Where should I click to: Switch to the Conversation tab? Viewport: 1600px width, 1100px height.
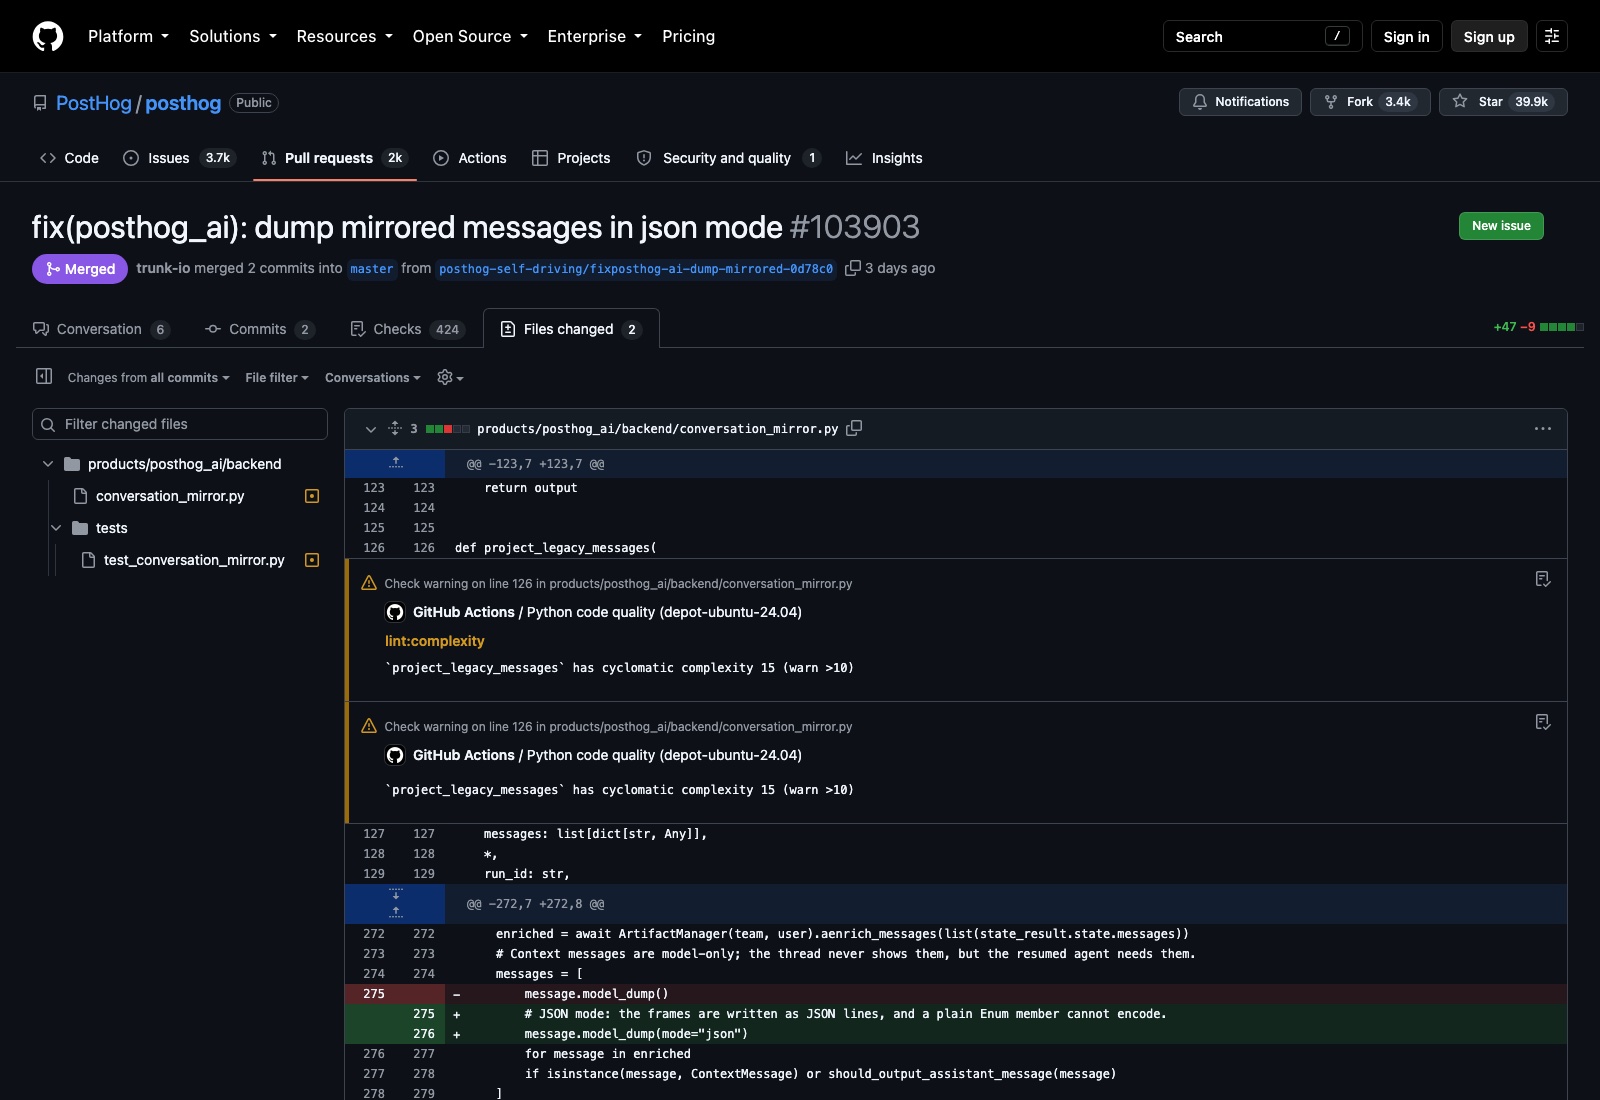[x=101, y=329]
